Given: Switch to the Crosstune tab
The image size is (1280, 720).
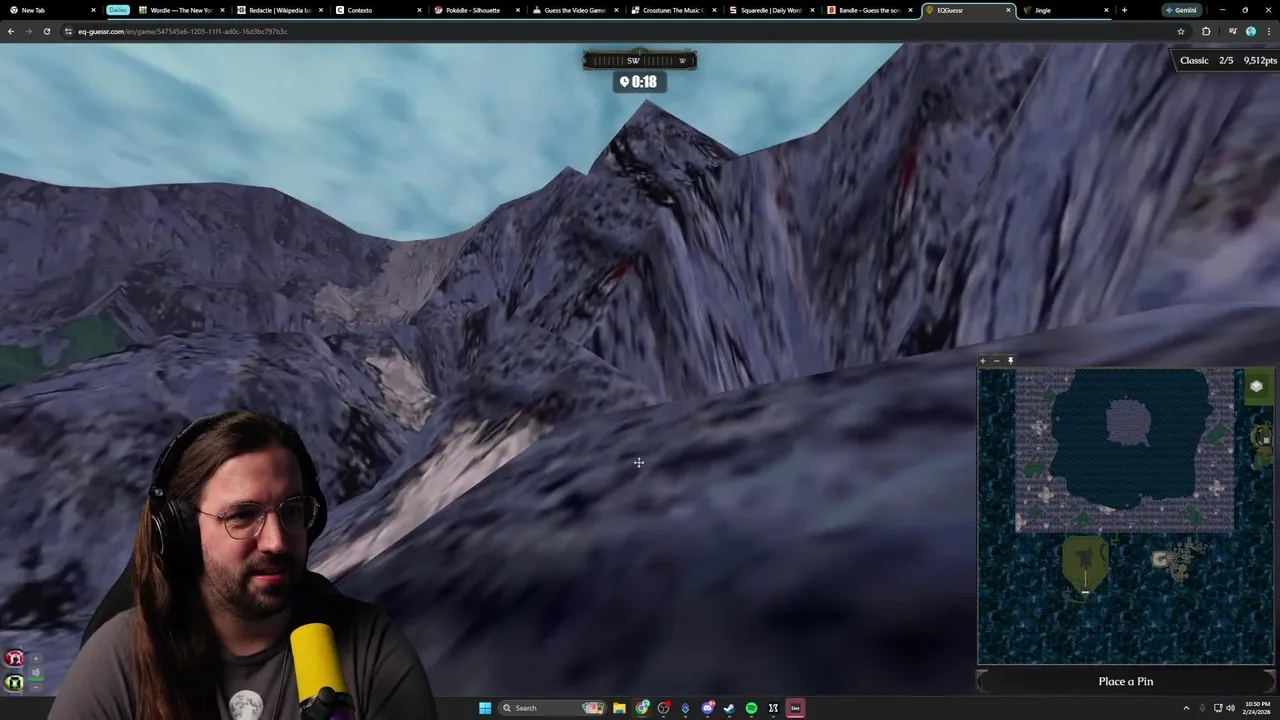Looking at the screenshot, I should 675,10.
